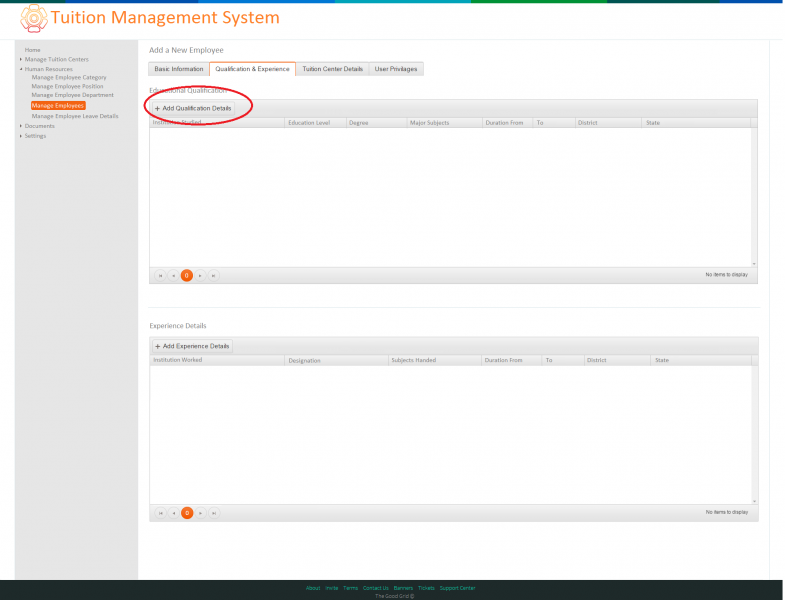Viewport: 785px width, 600px height.
Task: Open the Tuition Center Details tab
Action: point(332,69)
